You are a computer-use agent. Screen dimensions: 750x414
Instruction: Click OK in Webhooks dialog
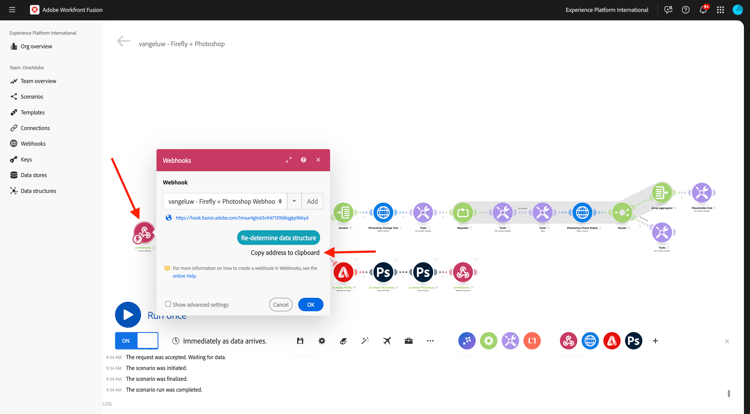coord(310,305)
